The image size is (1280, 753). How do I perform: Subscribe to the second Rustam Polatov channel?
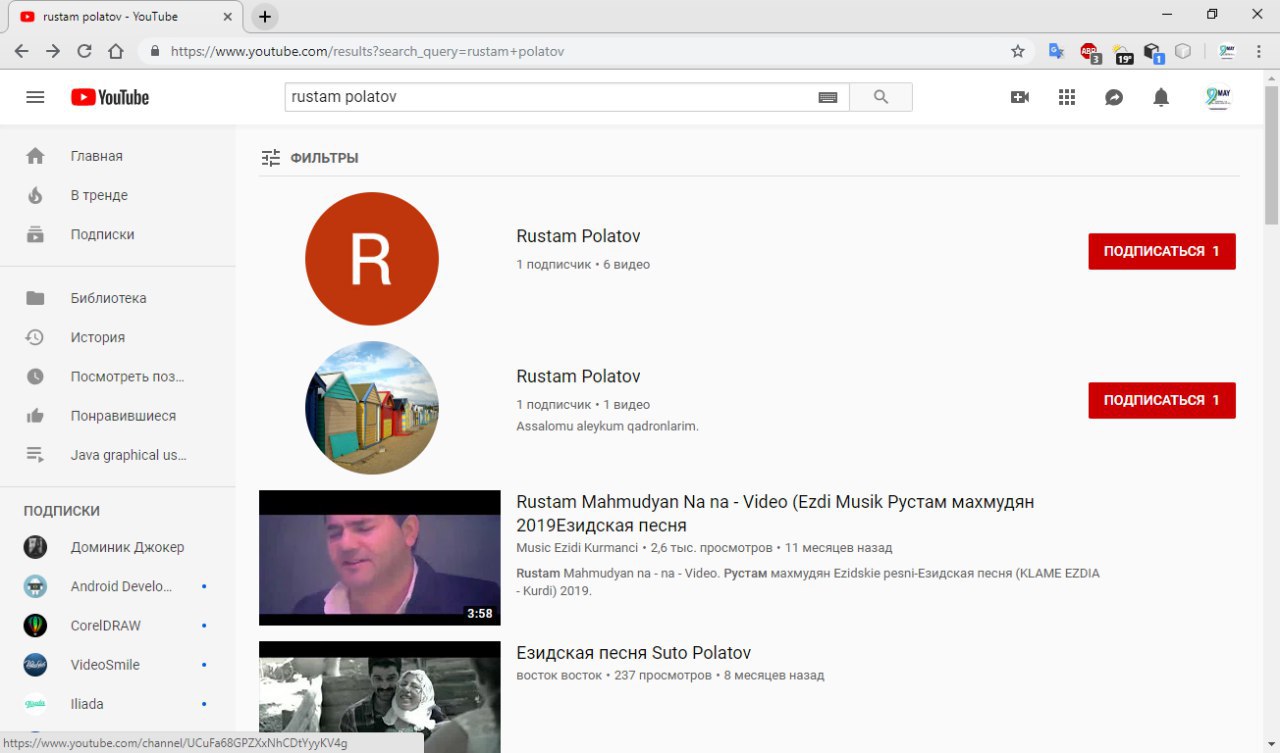(x=1162, y=400)
